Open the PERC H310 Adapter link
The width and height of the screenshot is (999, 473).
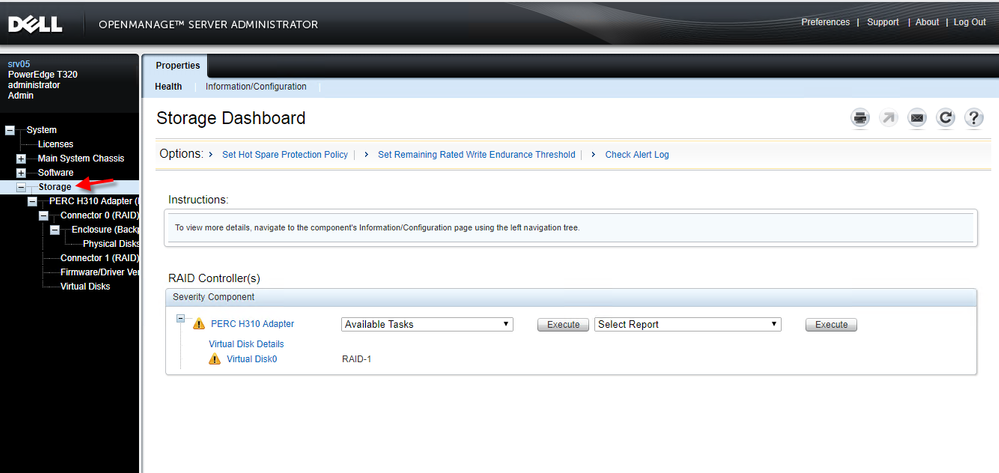tap(252, 324)
